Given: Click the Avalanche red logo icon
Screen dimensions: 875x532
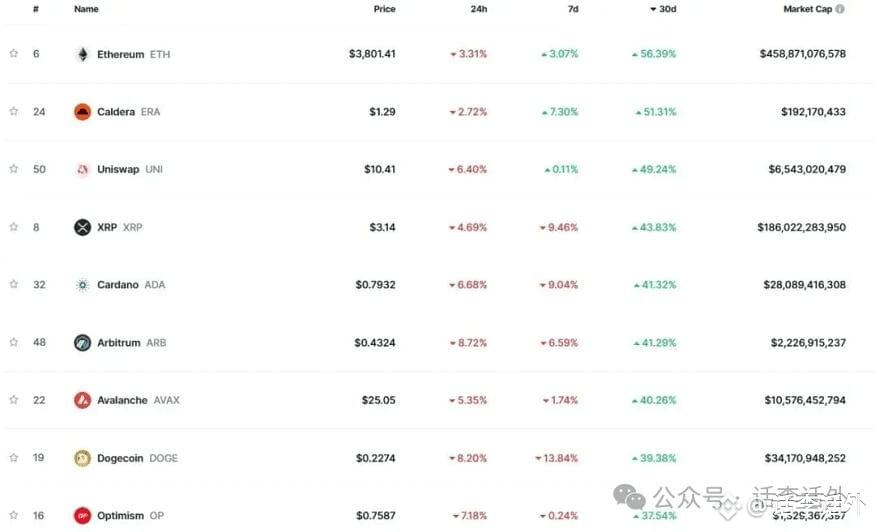Looking at the screenshot, I should (83, 400).
